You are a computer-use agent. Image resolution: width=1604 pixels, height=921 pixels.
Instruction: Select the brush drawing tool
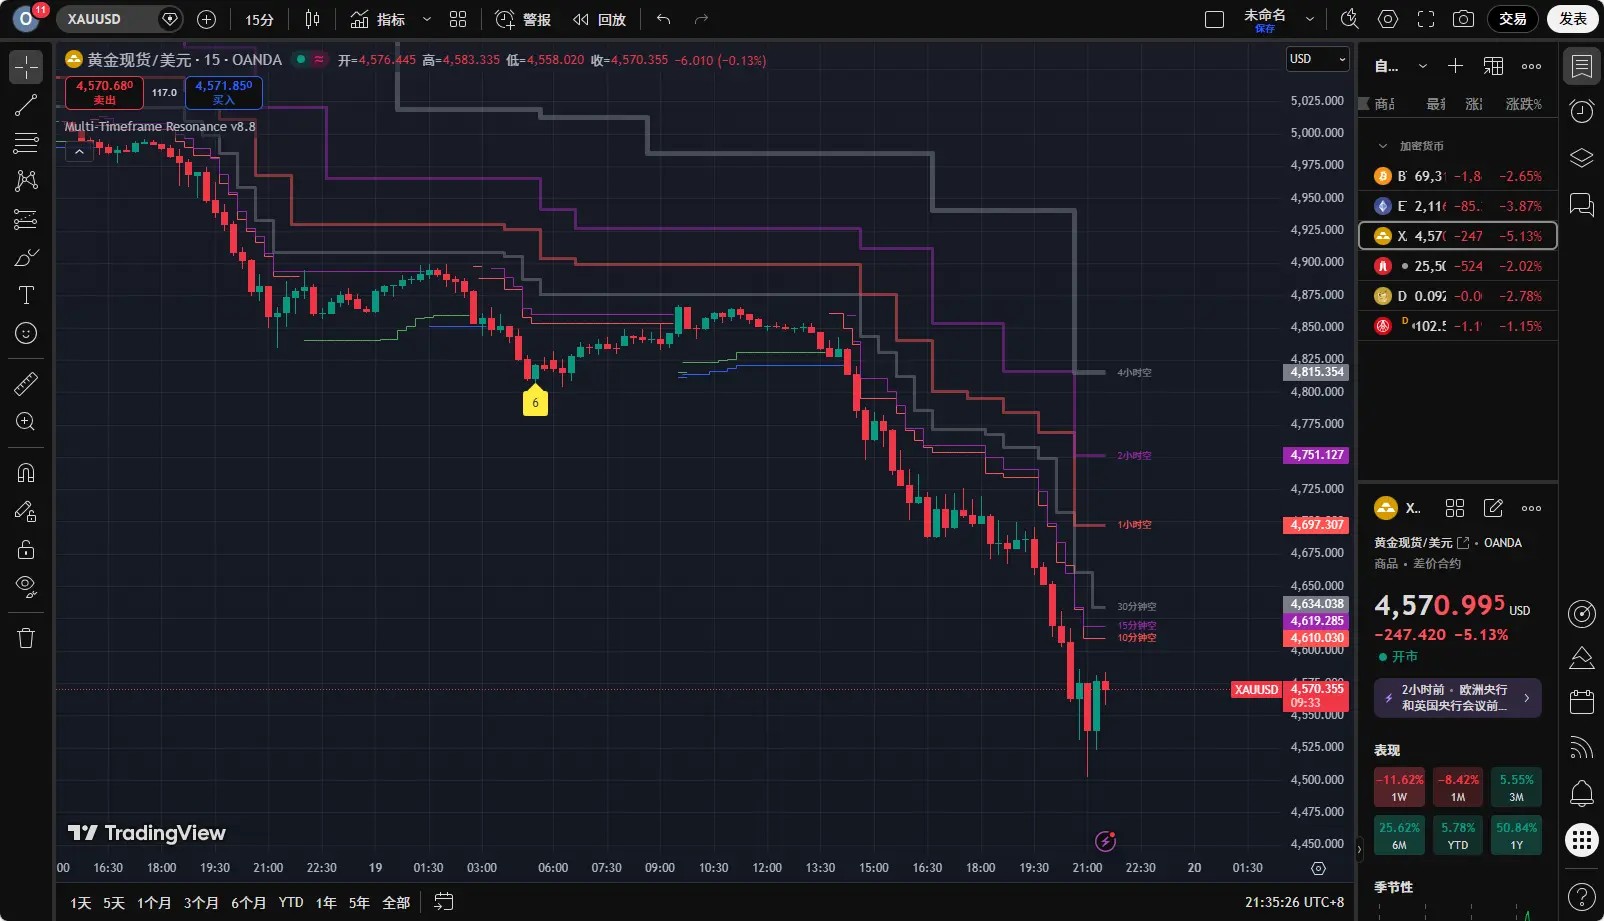(x=26, y=257)
